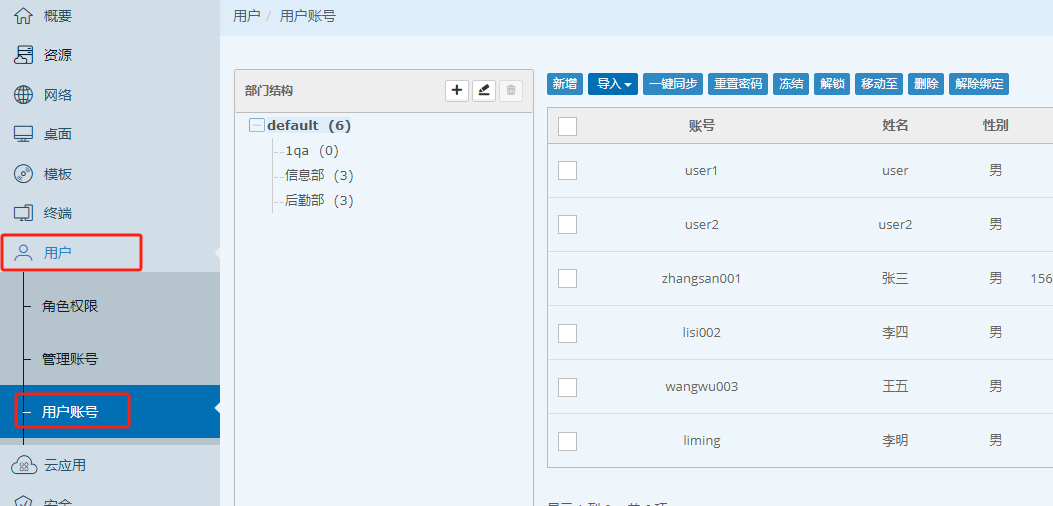Go to 角色权限 submenu item
Image resolution: width=1053 pixels, height=506 pixels.
click(x=70, y=306)
